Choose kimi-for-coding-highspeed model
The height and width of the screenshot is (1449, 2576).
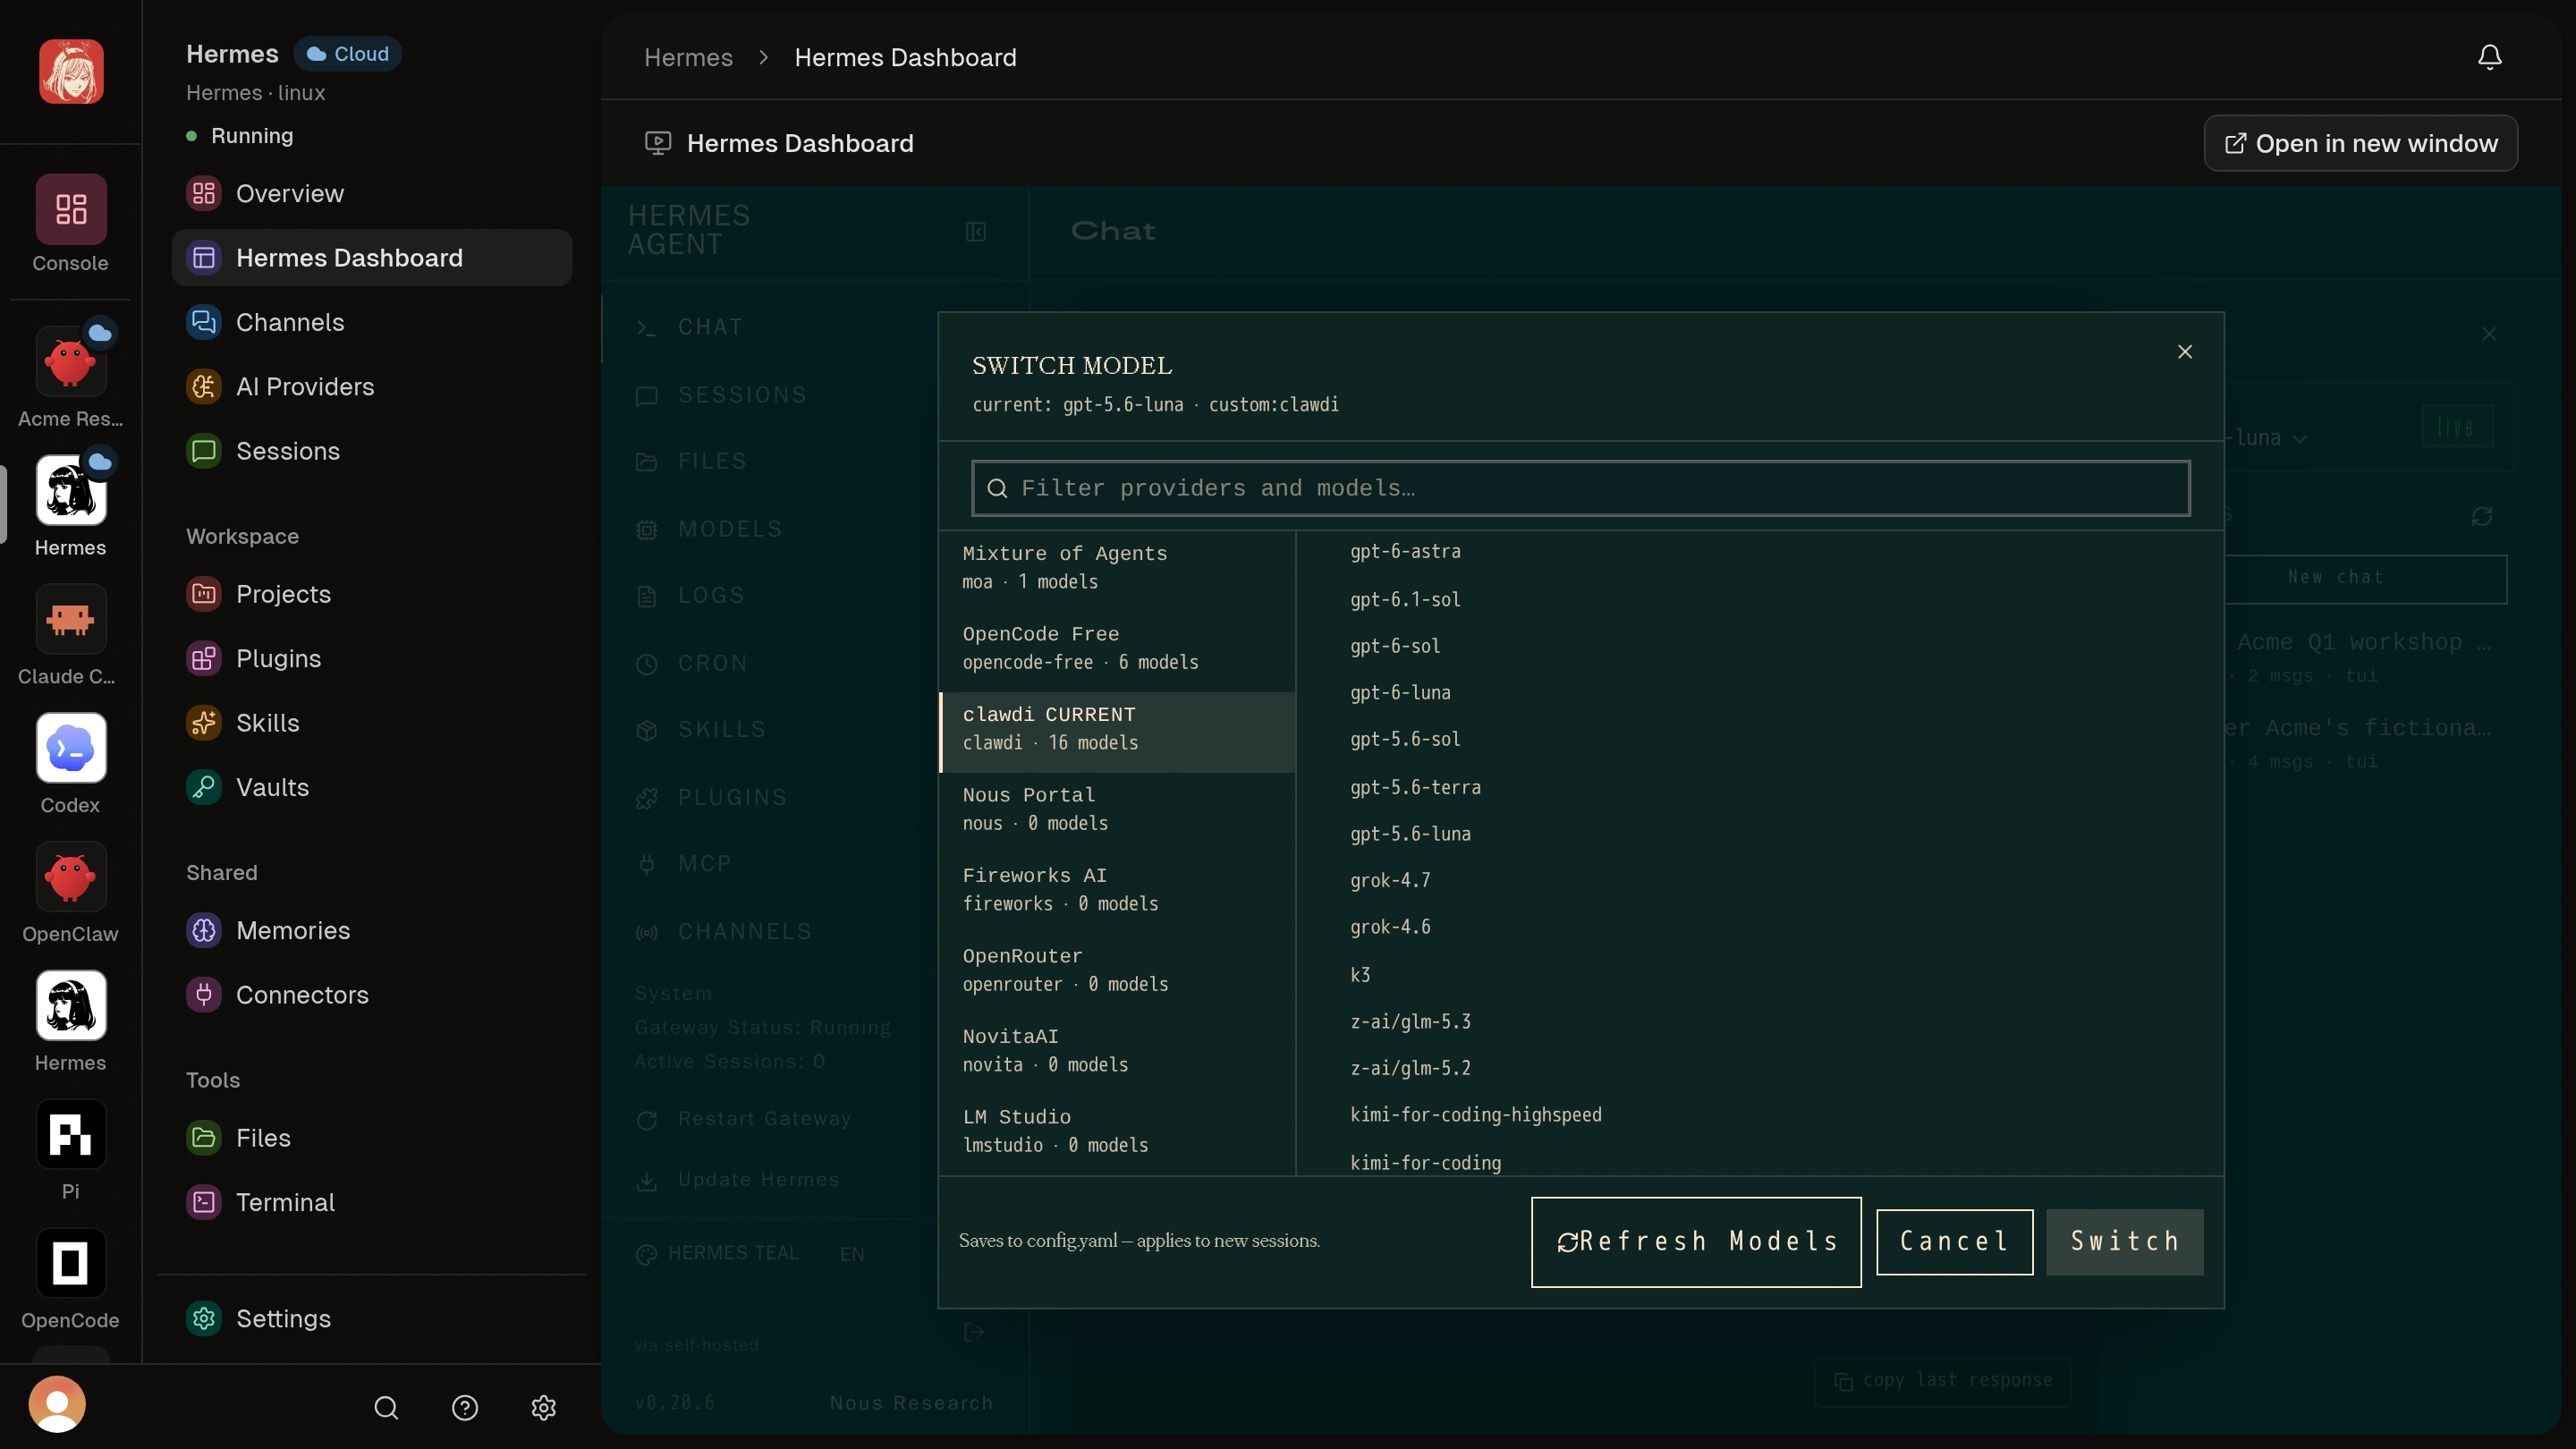(x=1475, y=1115)
